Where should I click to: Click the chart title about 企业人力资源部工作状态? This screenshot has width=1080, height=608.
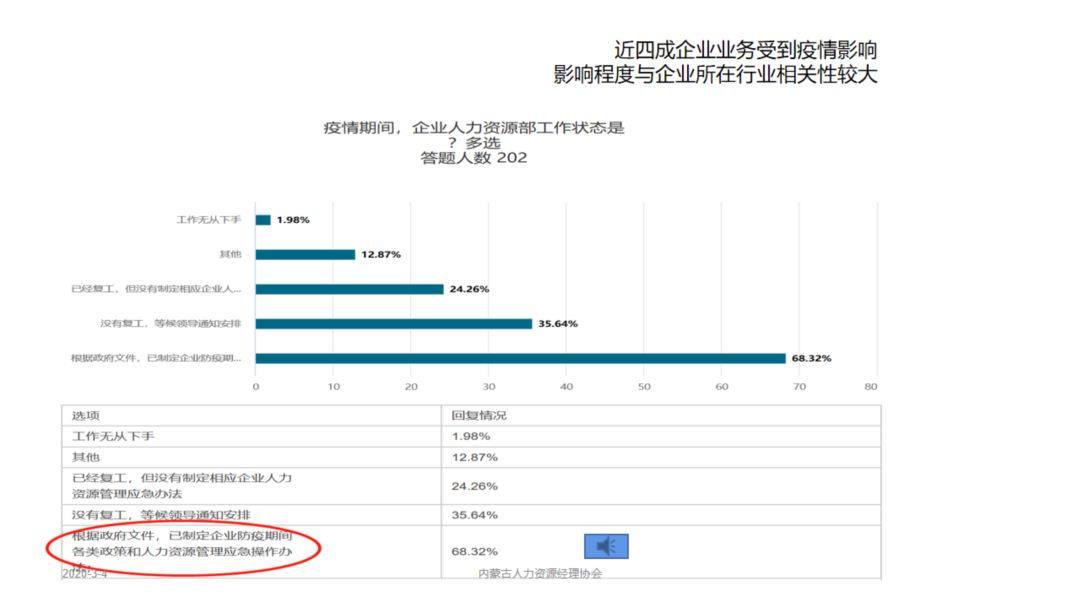[x=474, y=128]
